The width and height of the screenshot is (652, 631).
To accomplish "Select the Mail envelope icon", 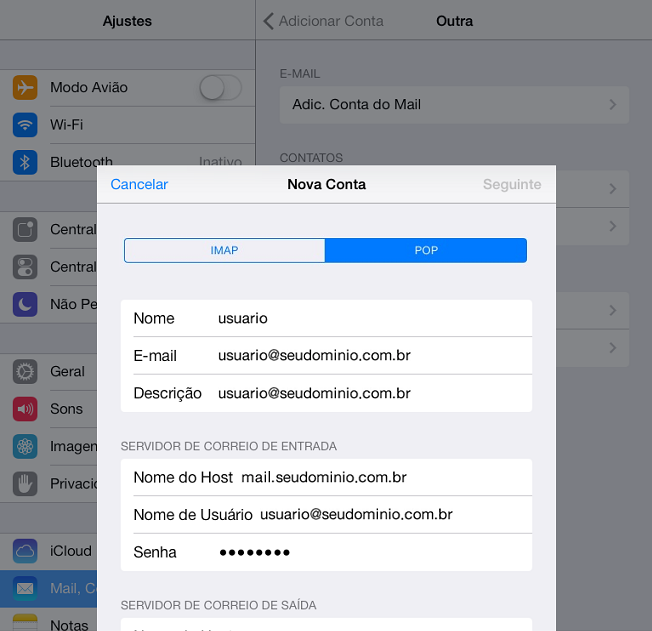I will 25,588.
